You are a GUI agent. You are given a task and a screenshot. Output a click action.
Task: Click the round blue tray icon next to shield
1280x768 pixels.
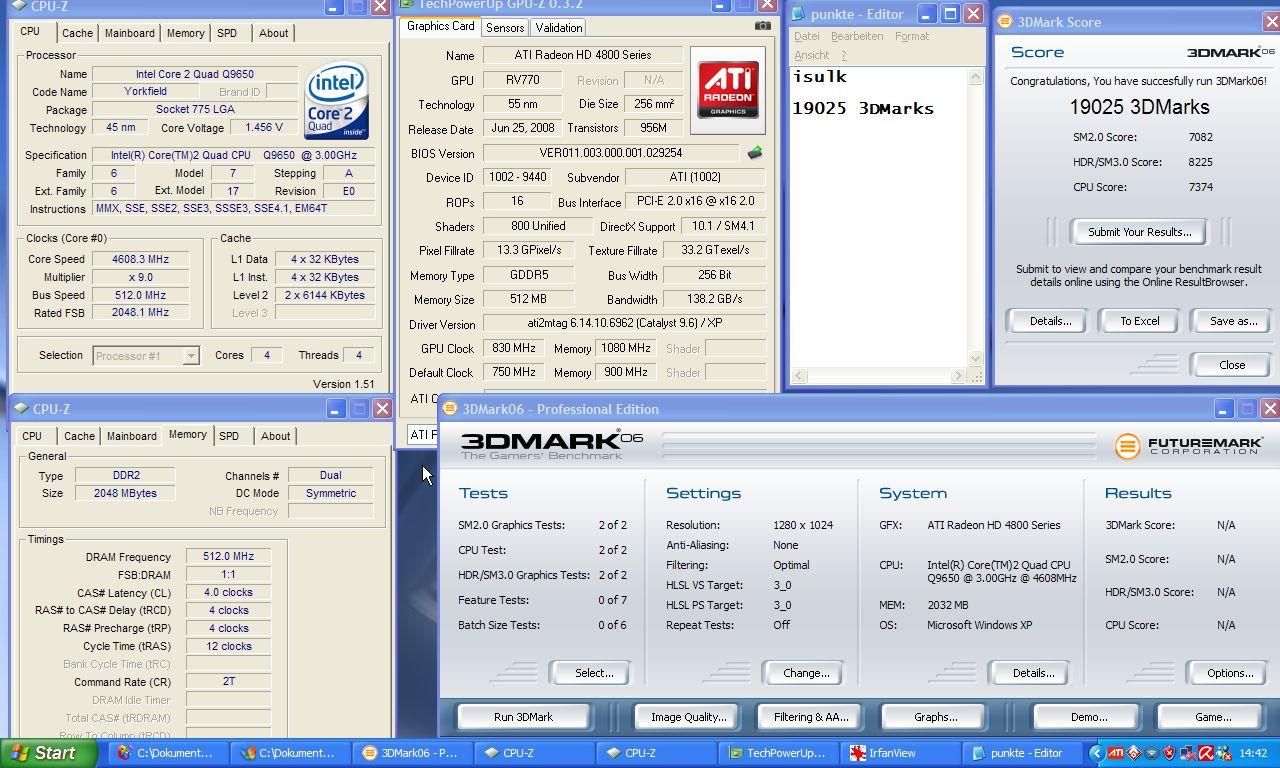(x=1151, y=753)
